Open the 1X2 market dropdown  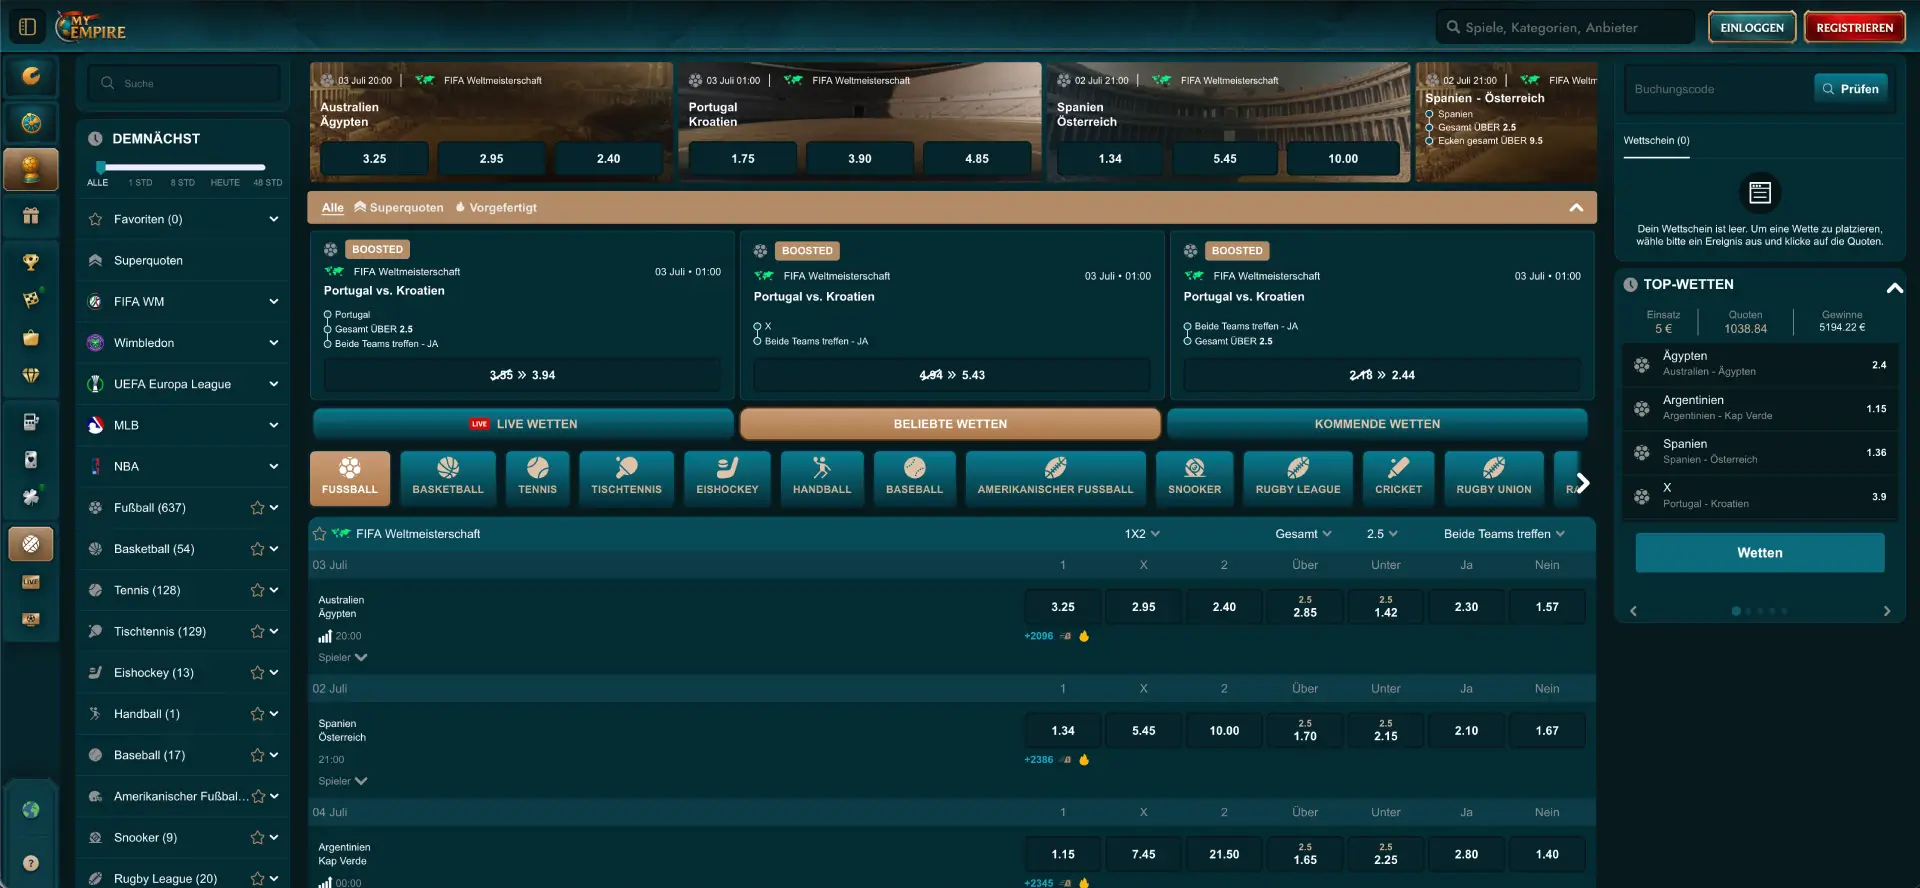(1142, 534)
